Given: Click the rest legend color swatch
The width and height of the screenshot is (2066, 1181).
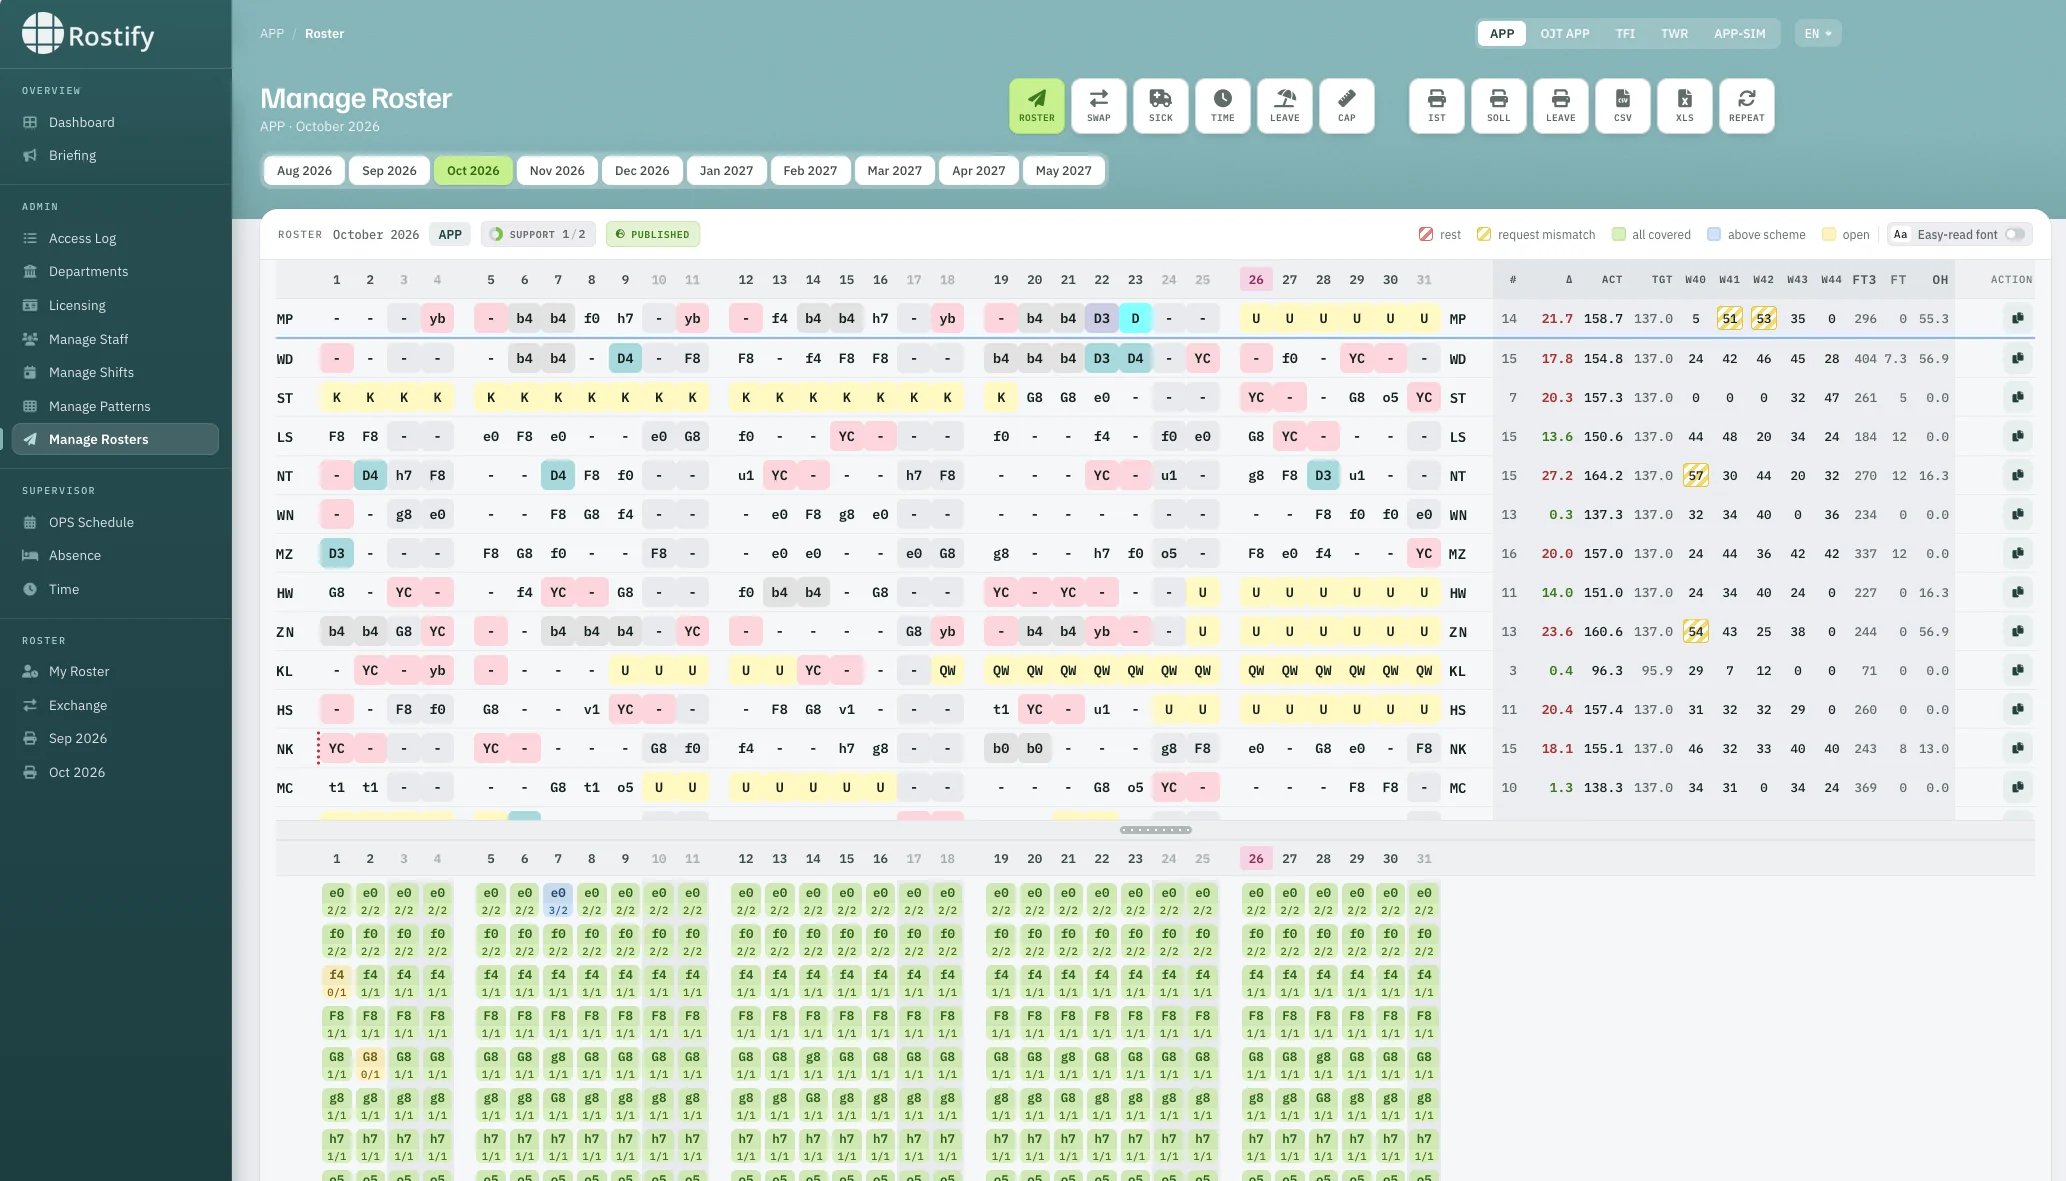Looking at the screenshot, I should [x=1426, y=235].
